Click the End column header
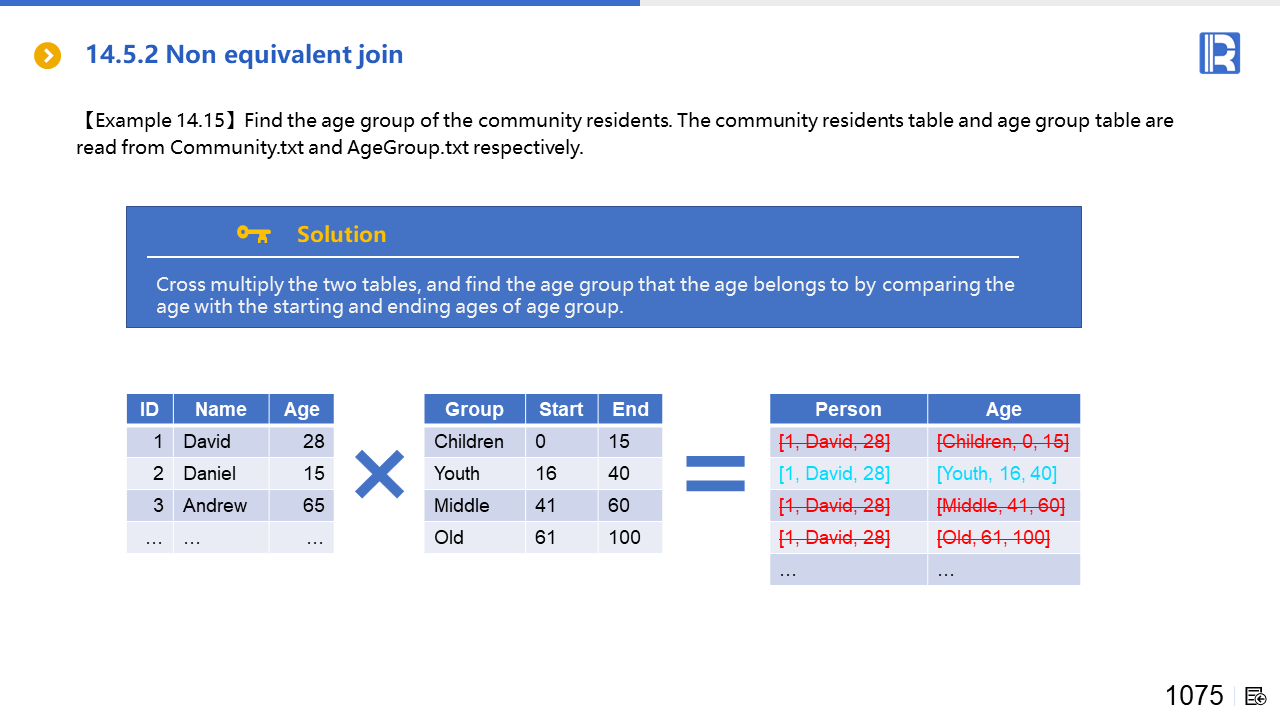1280x720 pixels. 630,409
